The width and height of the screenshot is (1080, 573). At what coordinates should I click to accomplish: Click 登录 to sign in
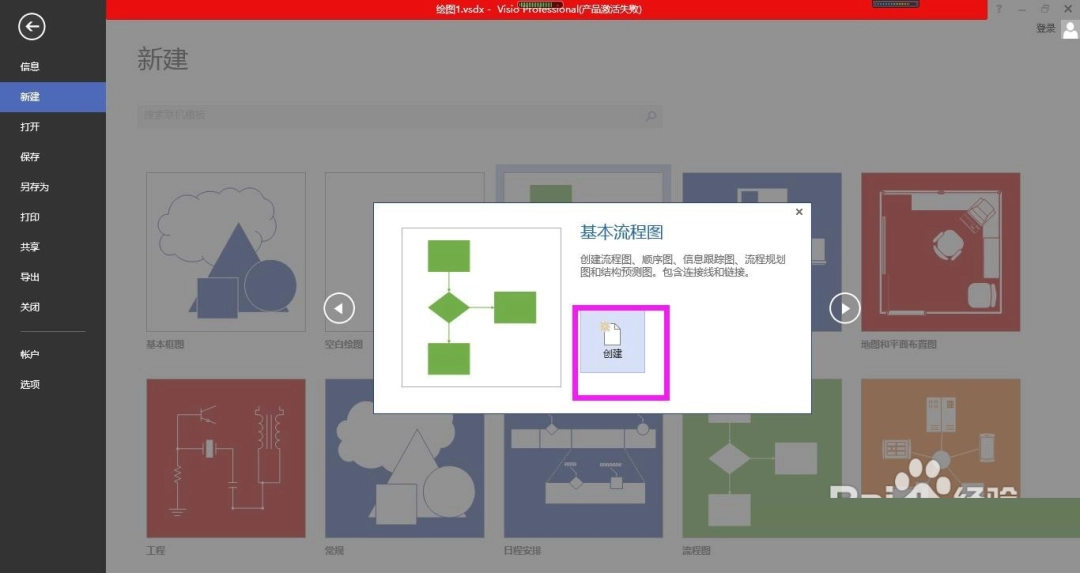coord(1046,28)
